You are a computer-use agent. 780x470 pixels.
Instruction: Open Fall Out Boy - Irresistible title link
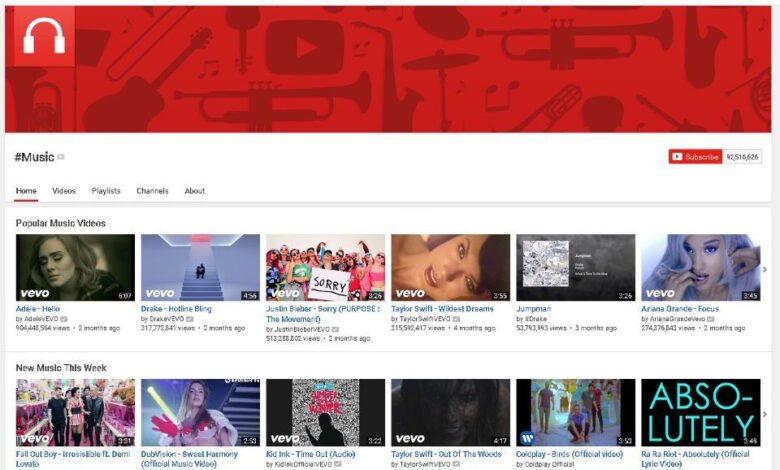(x=73, y=459)
